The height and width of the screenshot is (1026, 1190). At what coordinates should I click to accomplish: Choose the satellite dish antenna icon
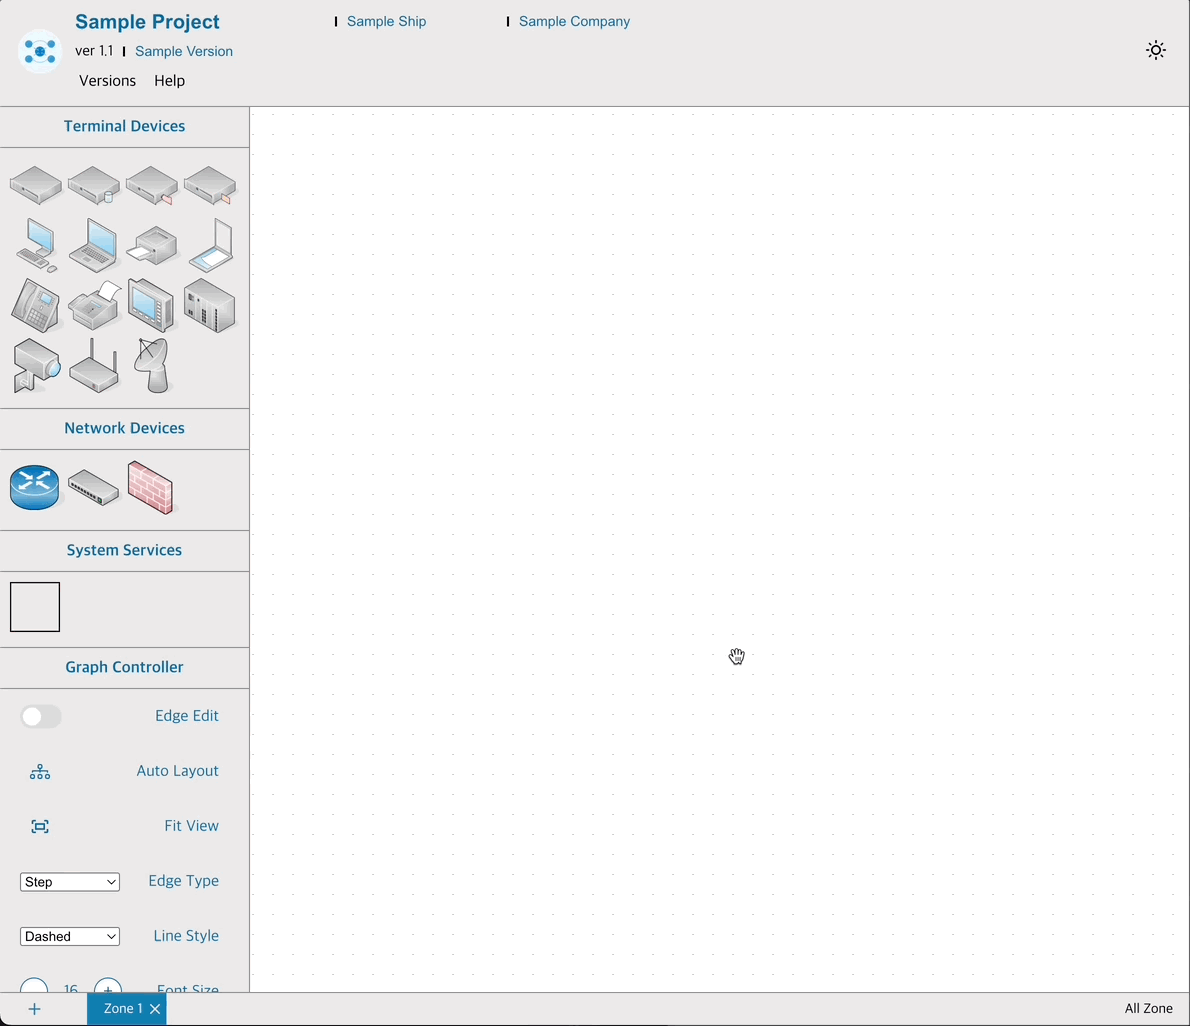152,365
